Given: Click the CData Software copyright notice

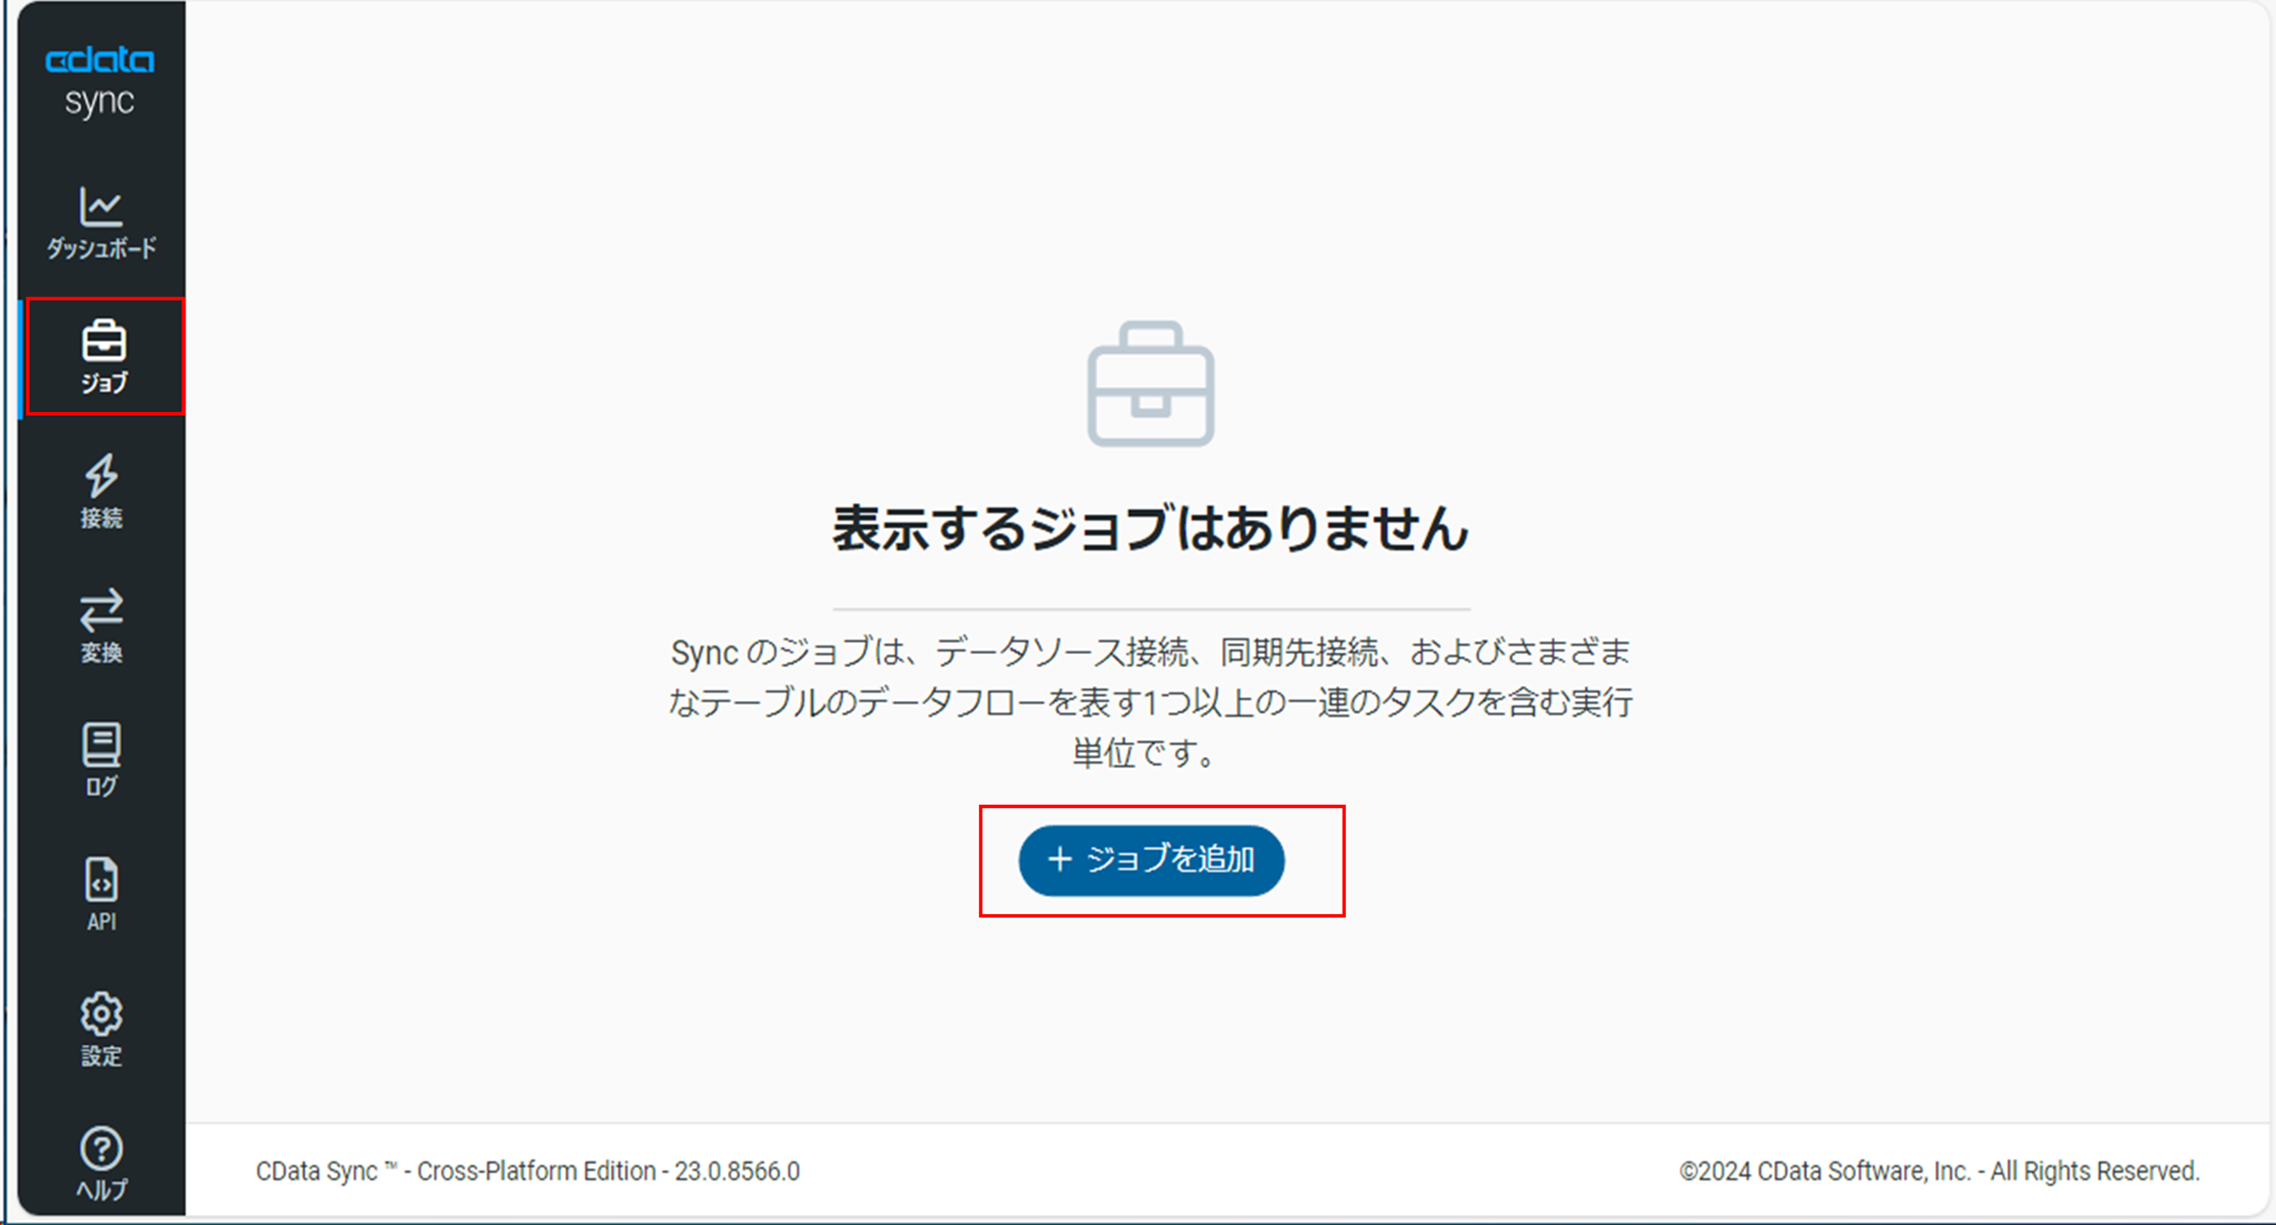Looking at the screenshot, I should (x=1939, y=1171).
